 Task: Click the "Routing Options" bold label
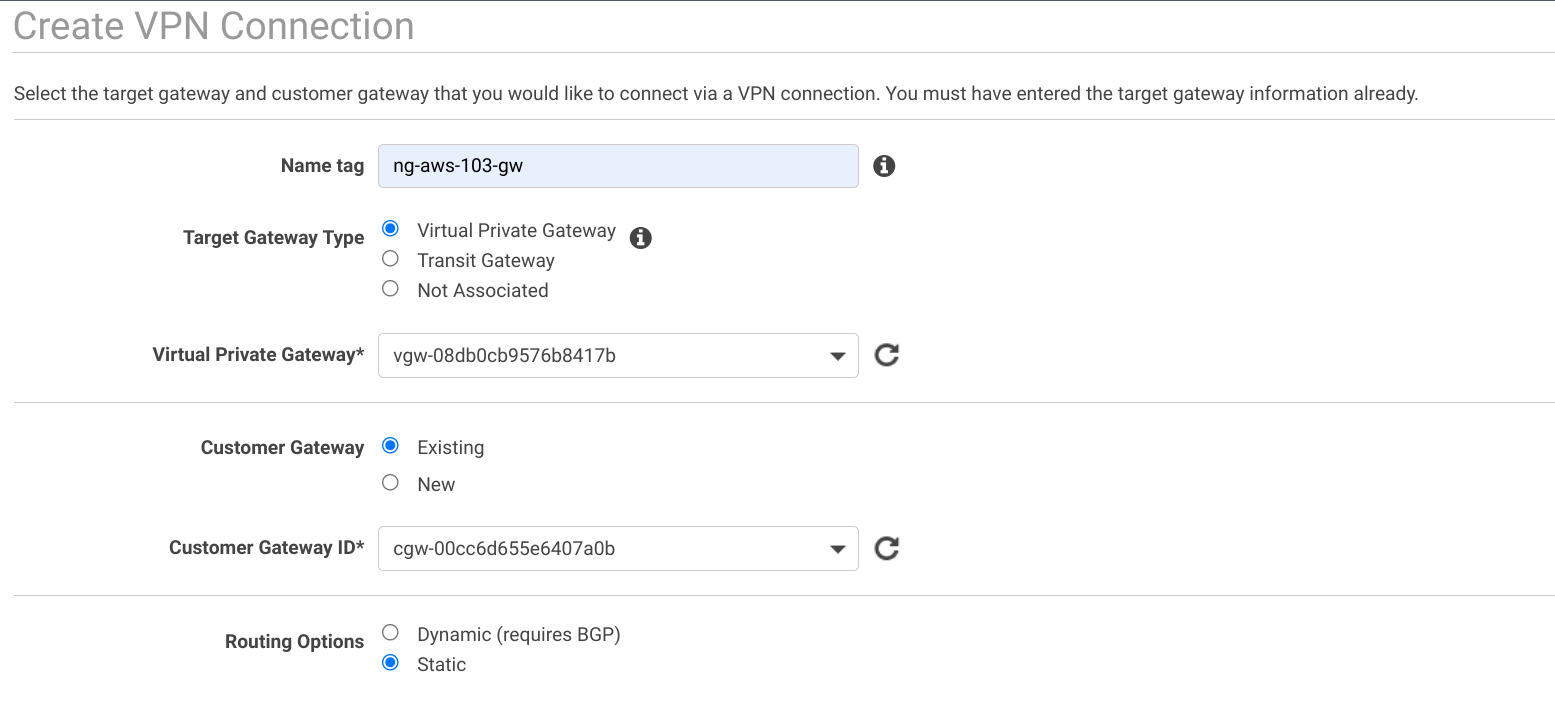294,642
